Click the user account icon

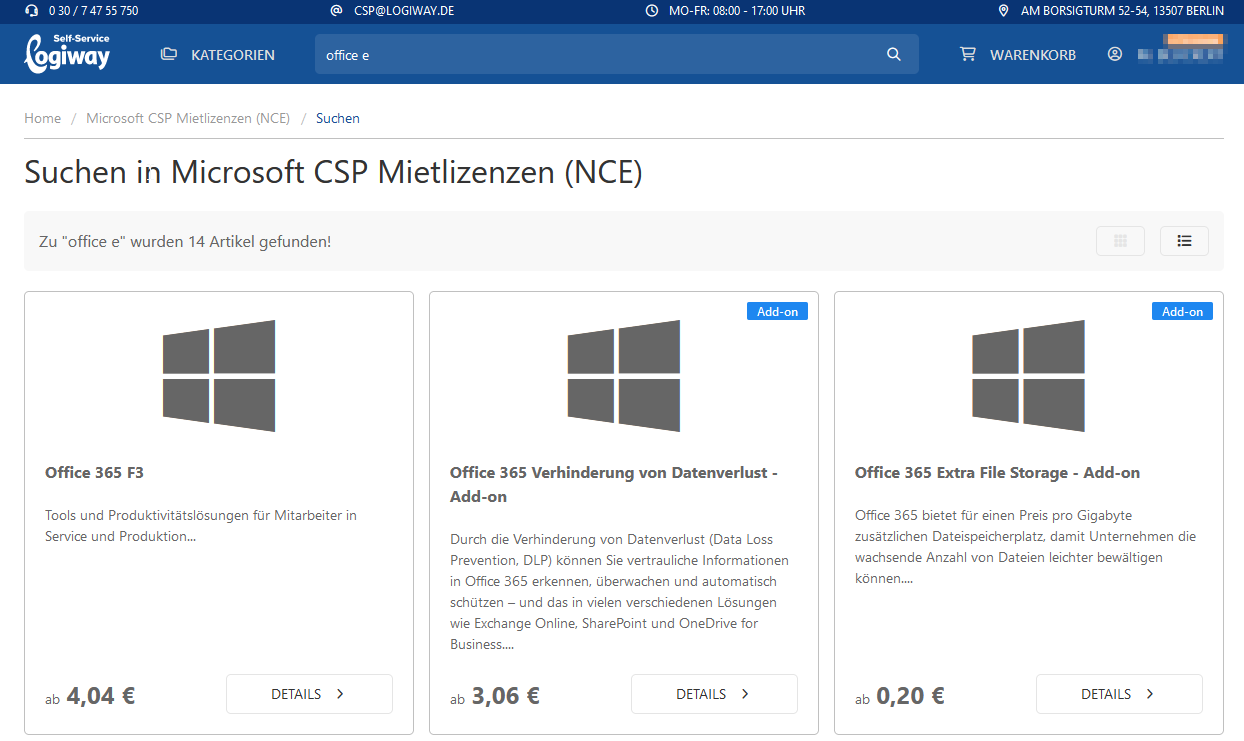[1115, 55]
